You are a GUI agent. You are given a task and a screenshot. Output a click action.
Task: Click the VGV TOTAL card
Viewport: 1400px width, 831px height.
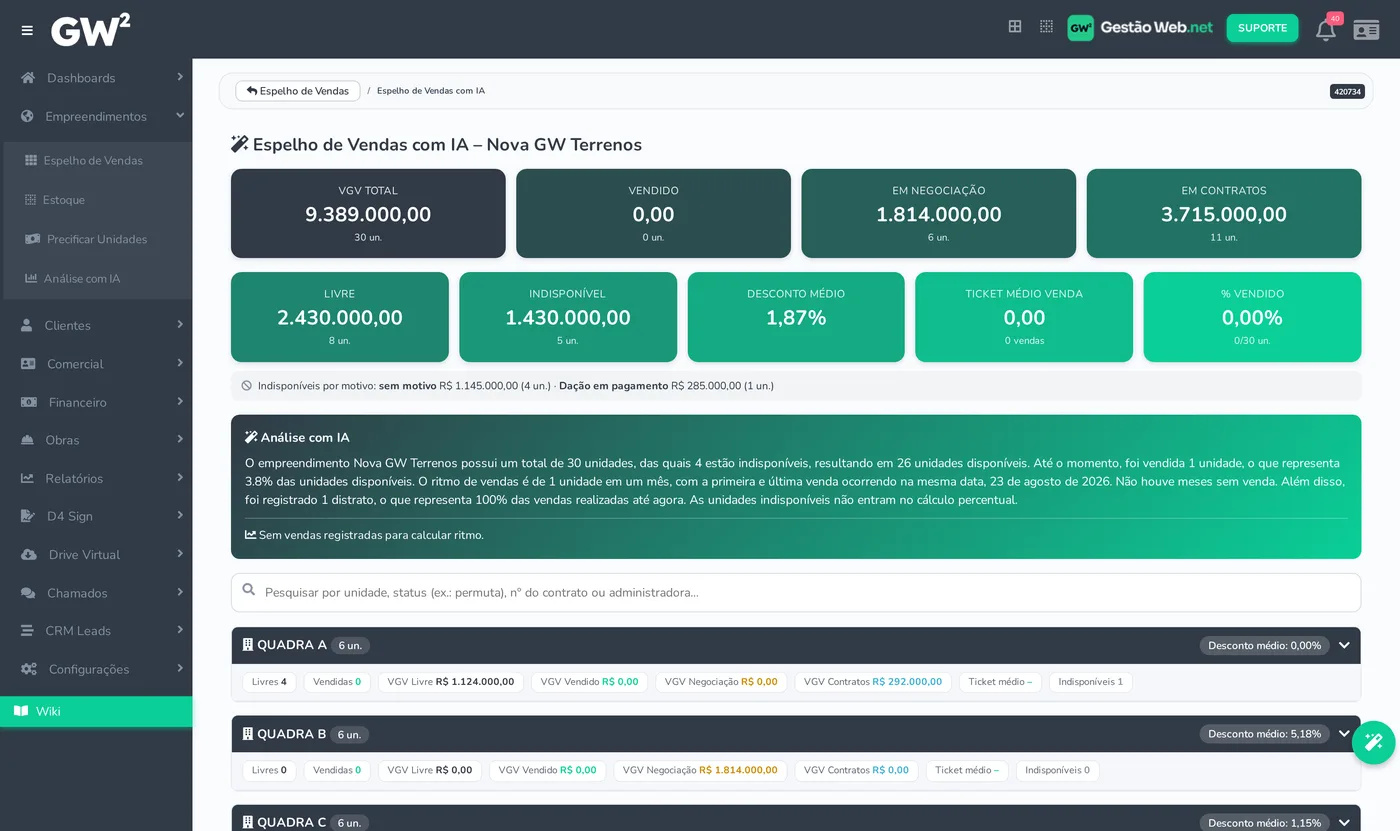tap(368, 214)
